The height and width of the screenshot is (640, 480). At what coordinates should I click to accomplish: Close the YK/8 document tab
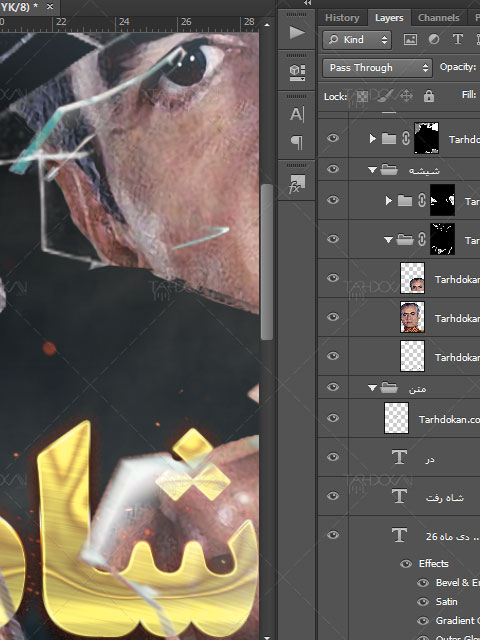pos(50,7)
